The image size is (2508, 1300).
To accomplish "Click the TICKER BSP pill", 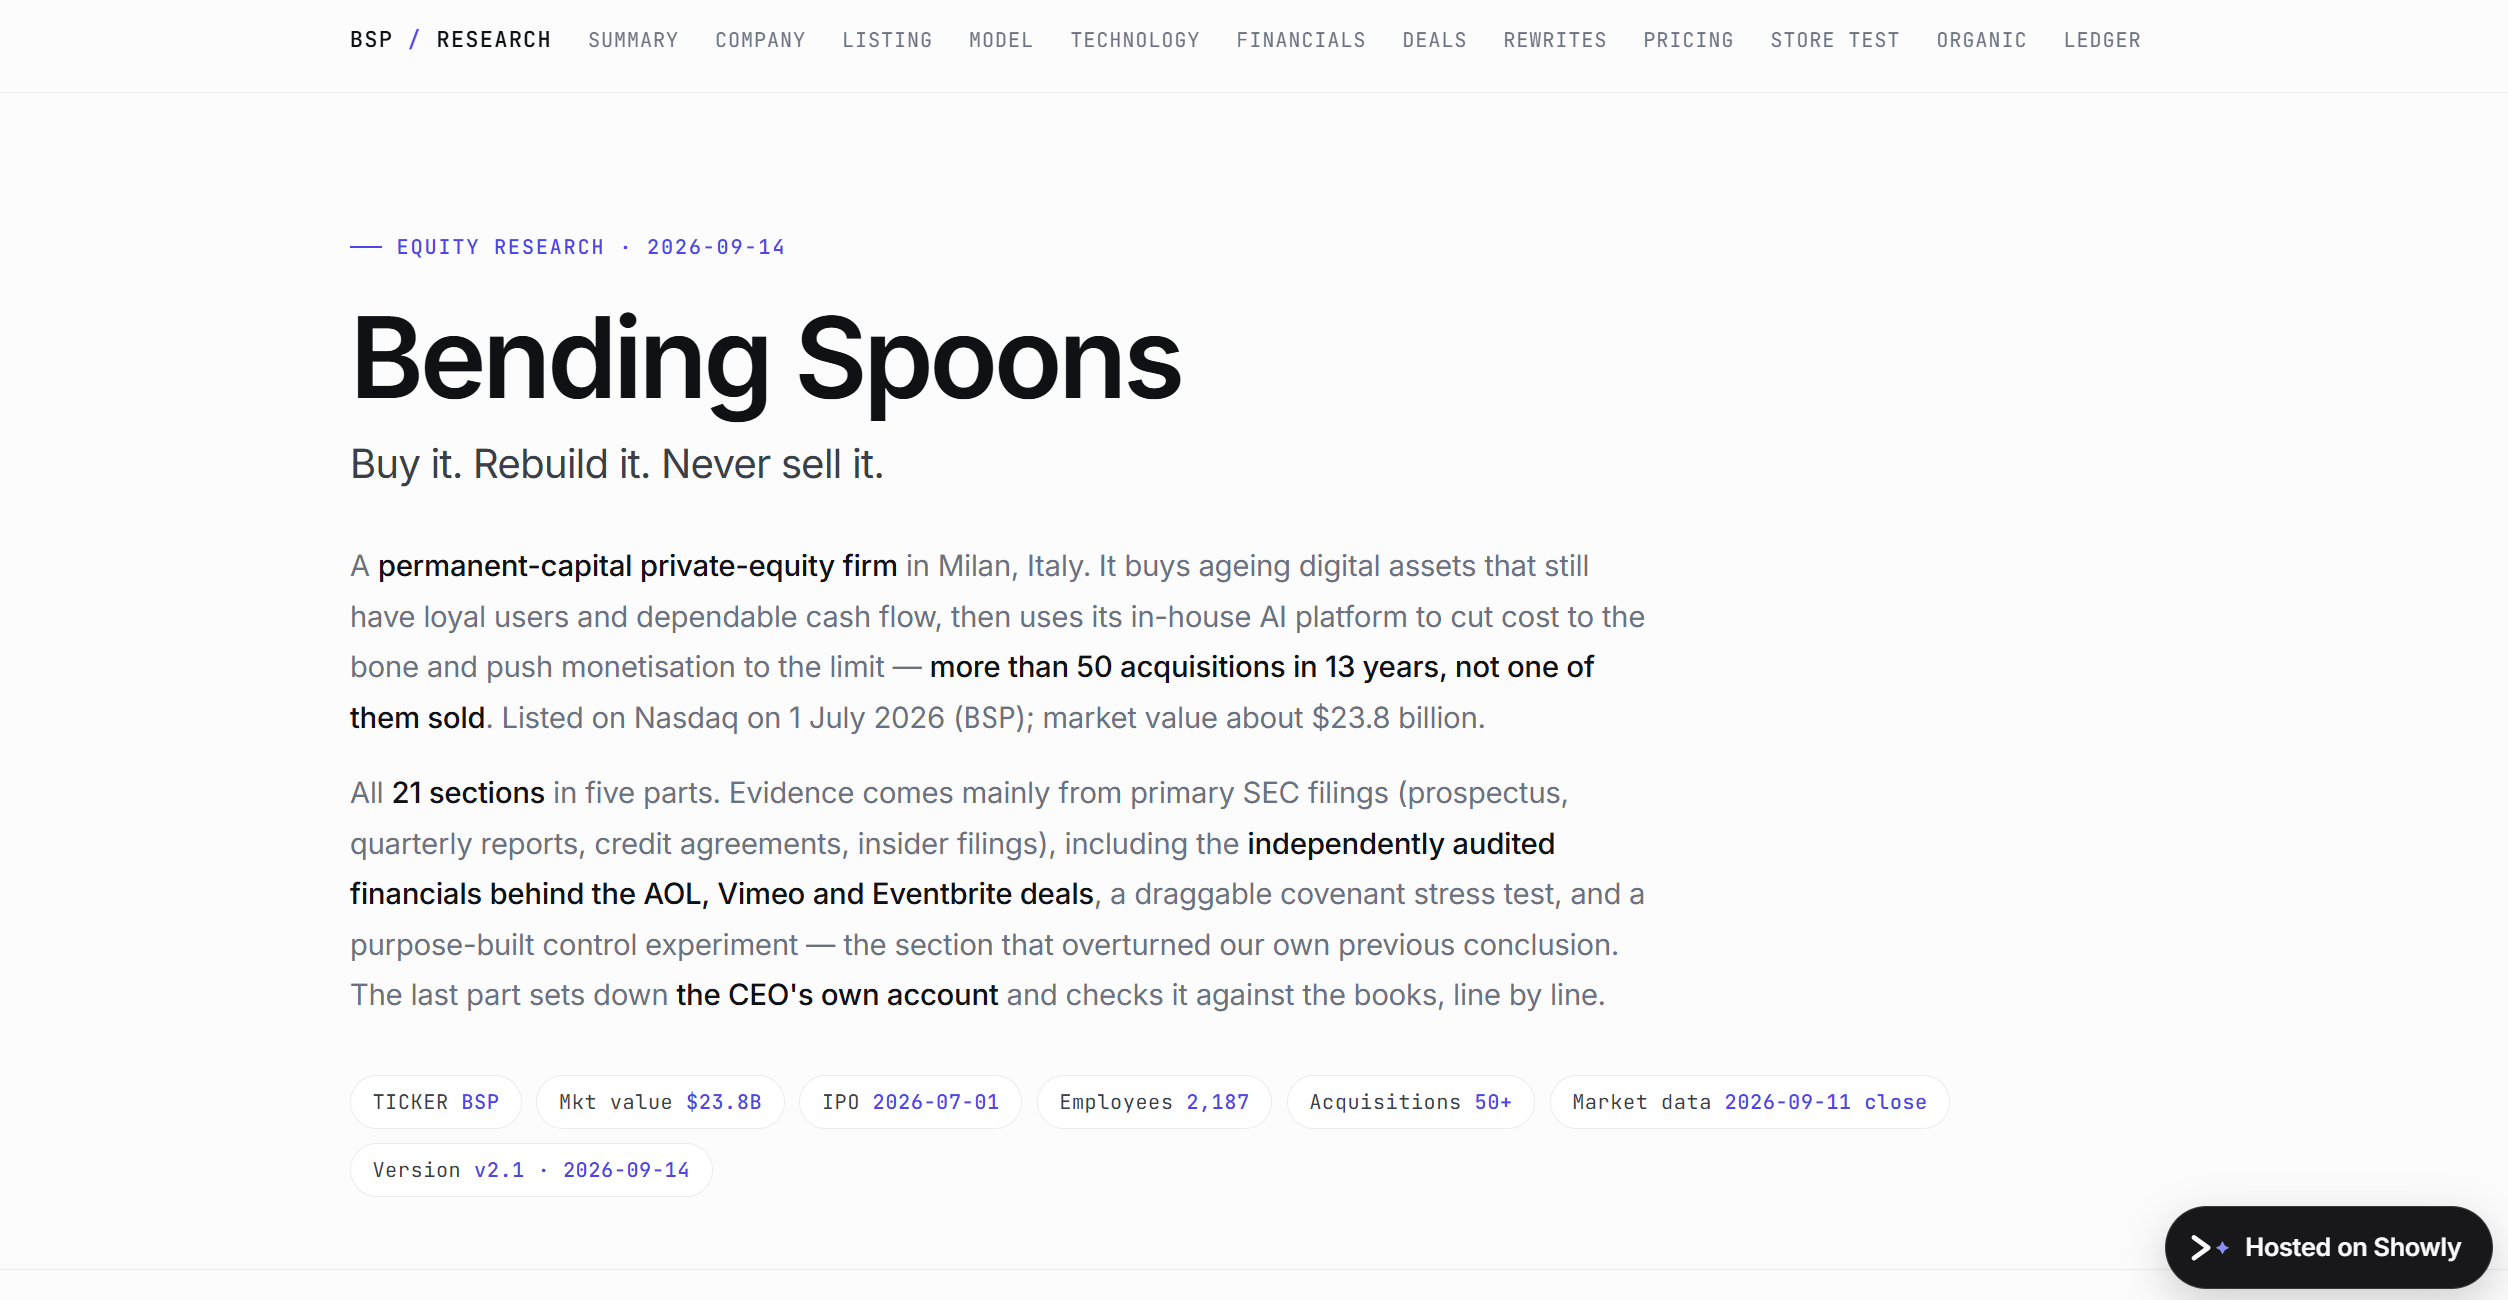I will pos(436,1102).
